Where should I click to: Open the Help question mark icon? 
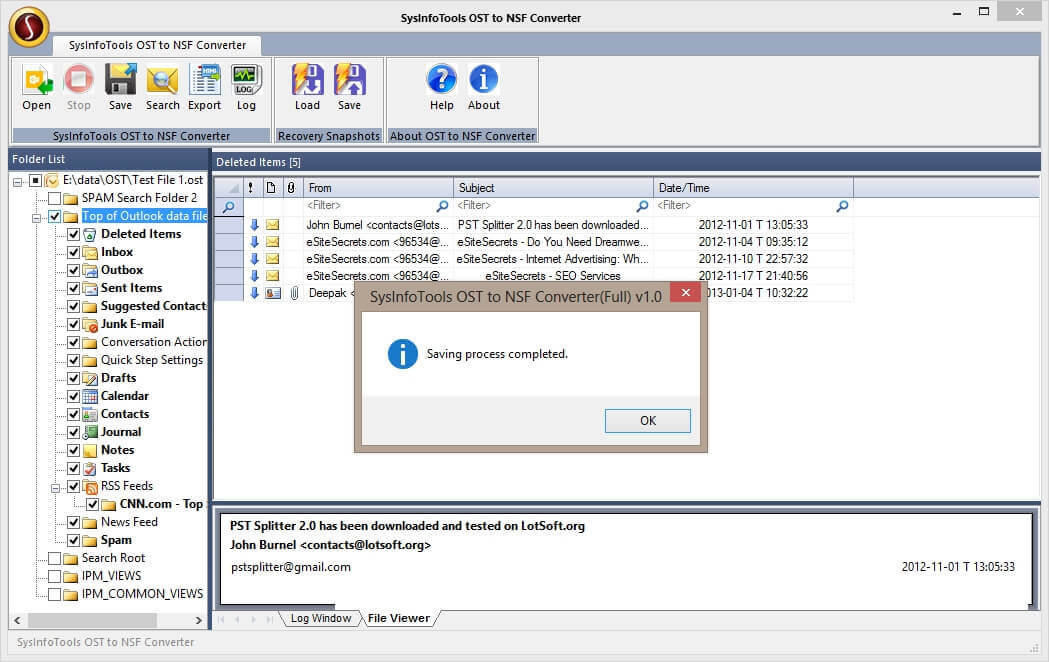442,80
